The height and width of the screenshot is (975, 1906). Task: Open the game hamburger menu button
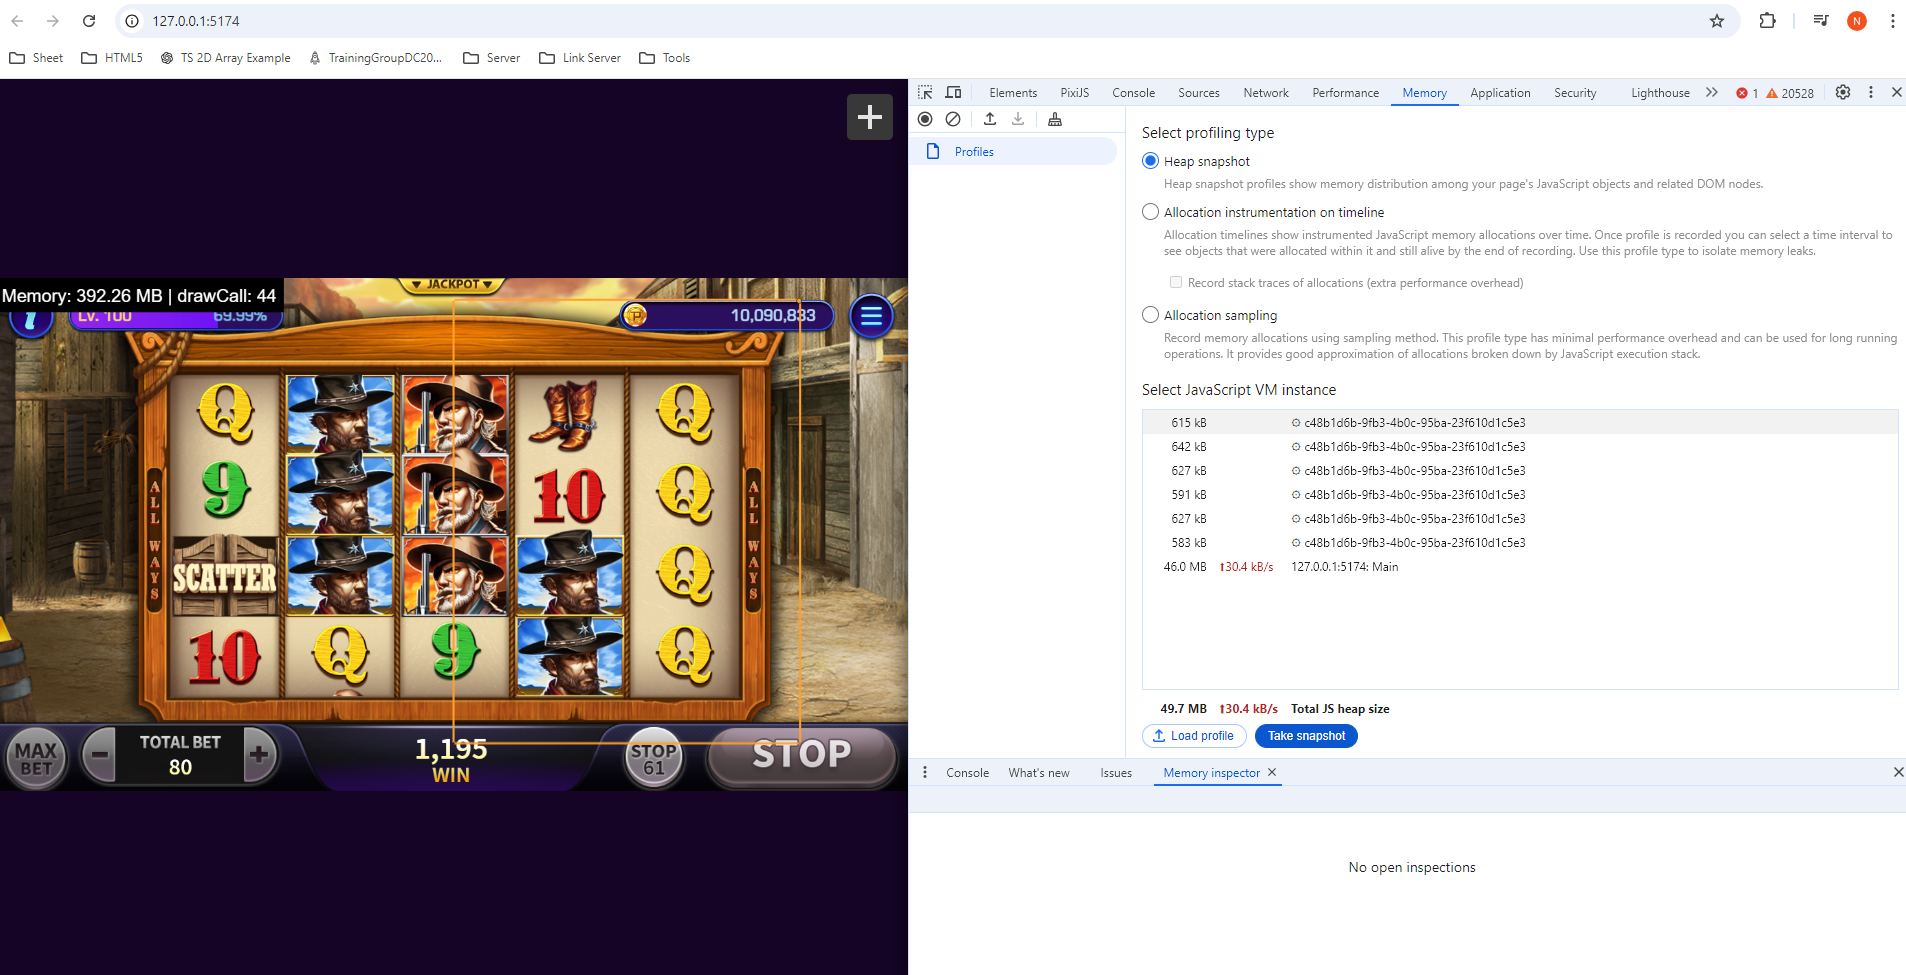click(871, 316)
